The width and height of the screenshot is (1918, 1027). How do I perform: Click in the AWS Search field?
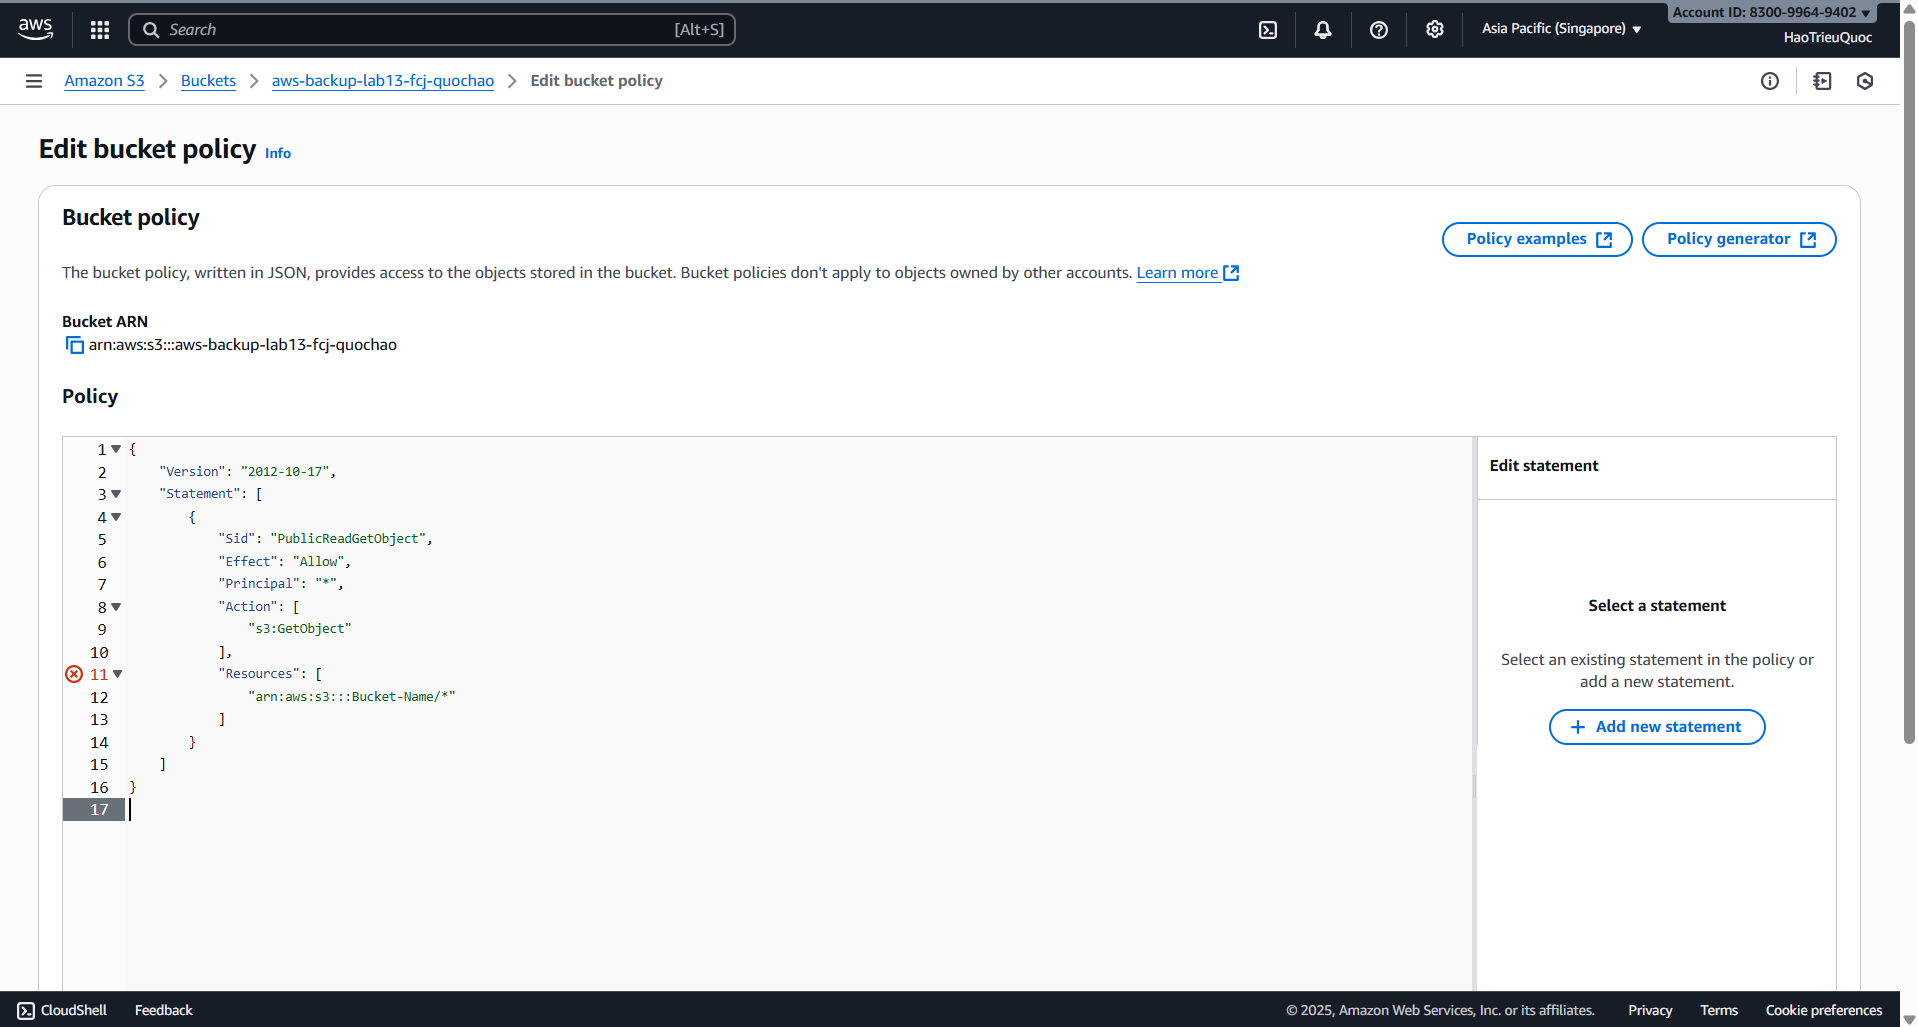pos(420,30)
